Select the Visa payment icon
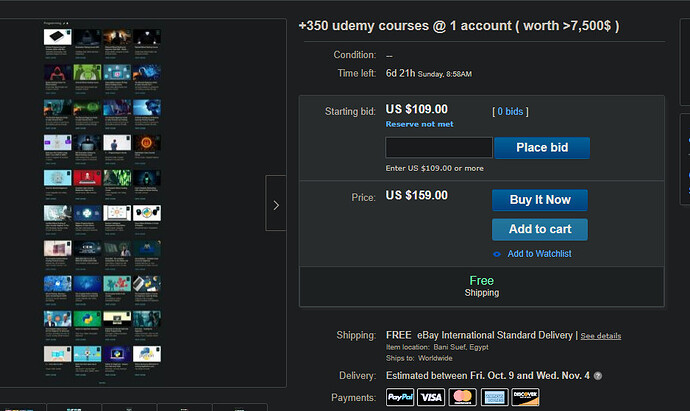This screenshot has width=690, height=411. pyautogui.click(x=431, y=397)
